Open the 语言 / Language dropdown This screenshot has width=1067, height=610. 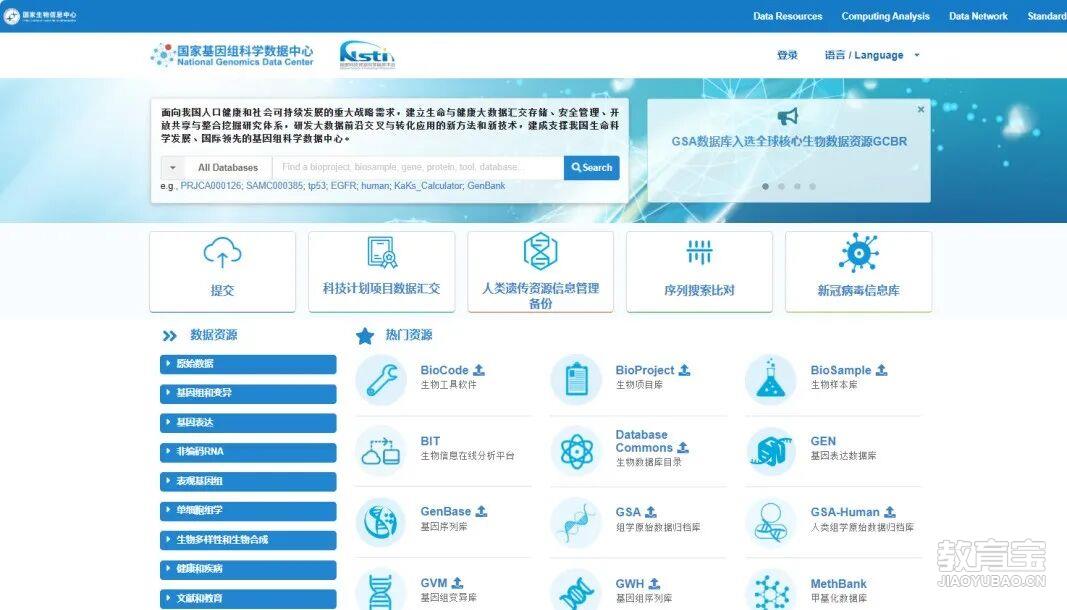point(868,55)
